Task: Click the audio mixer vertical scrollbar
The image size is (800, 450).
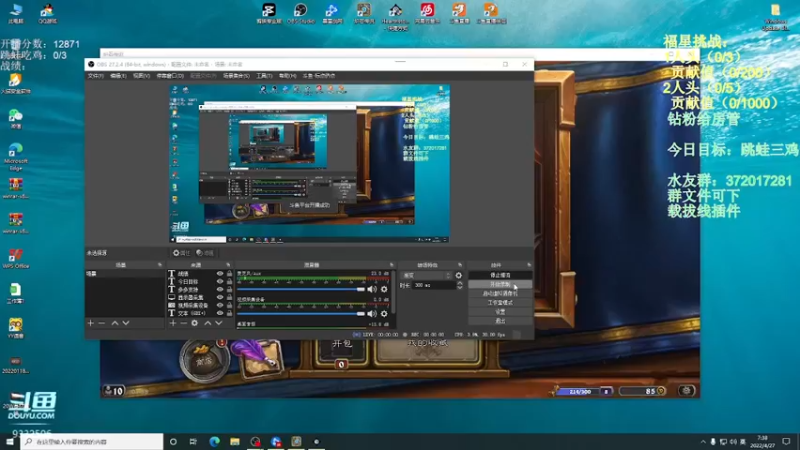Action: click(x=394, y=291)
